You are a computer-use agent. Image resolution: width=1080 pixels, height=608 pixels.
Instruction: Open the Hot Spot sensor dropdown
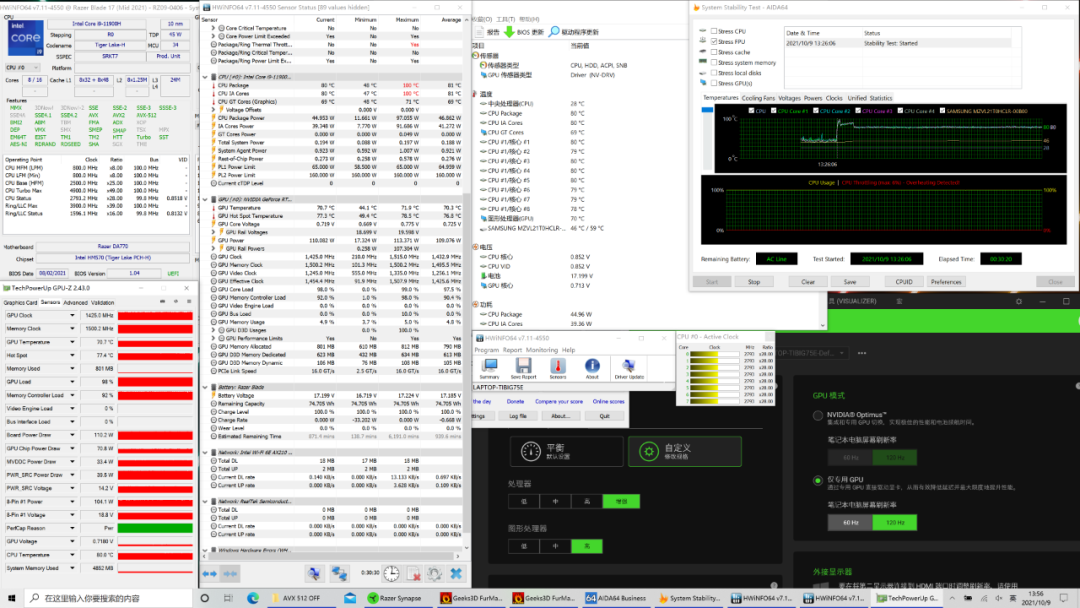[x=72, y=355]
